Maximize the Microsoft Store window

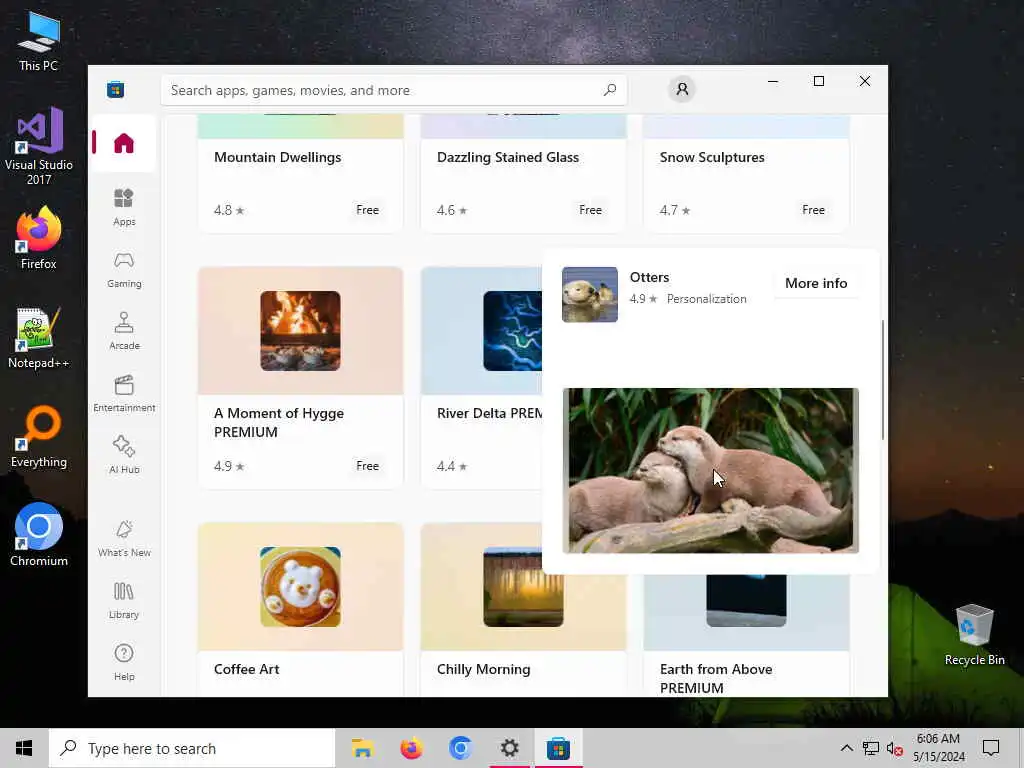(x=818, y=81)
